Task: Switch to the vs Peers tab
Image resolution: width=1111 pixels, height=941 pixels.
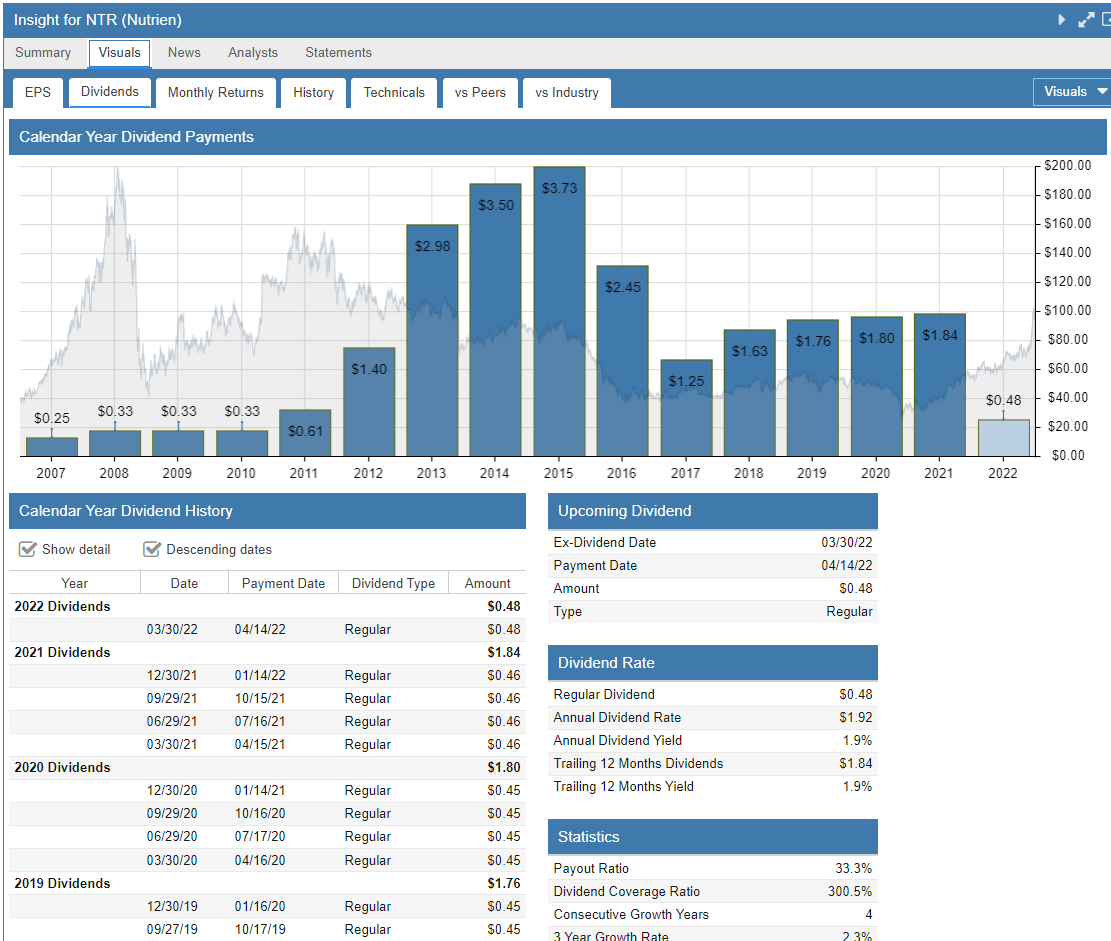Action: tap(480, 92)
